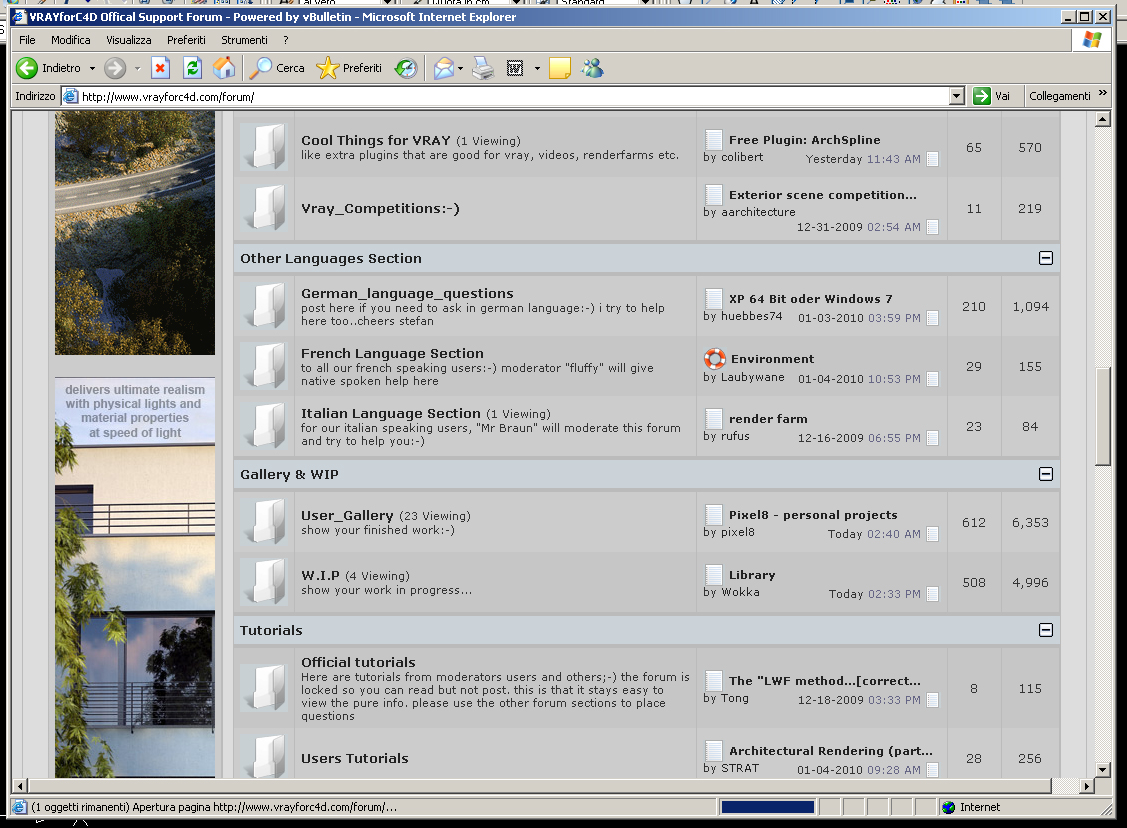Go to last post icon in Library row

pos(932,594)
